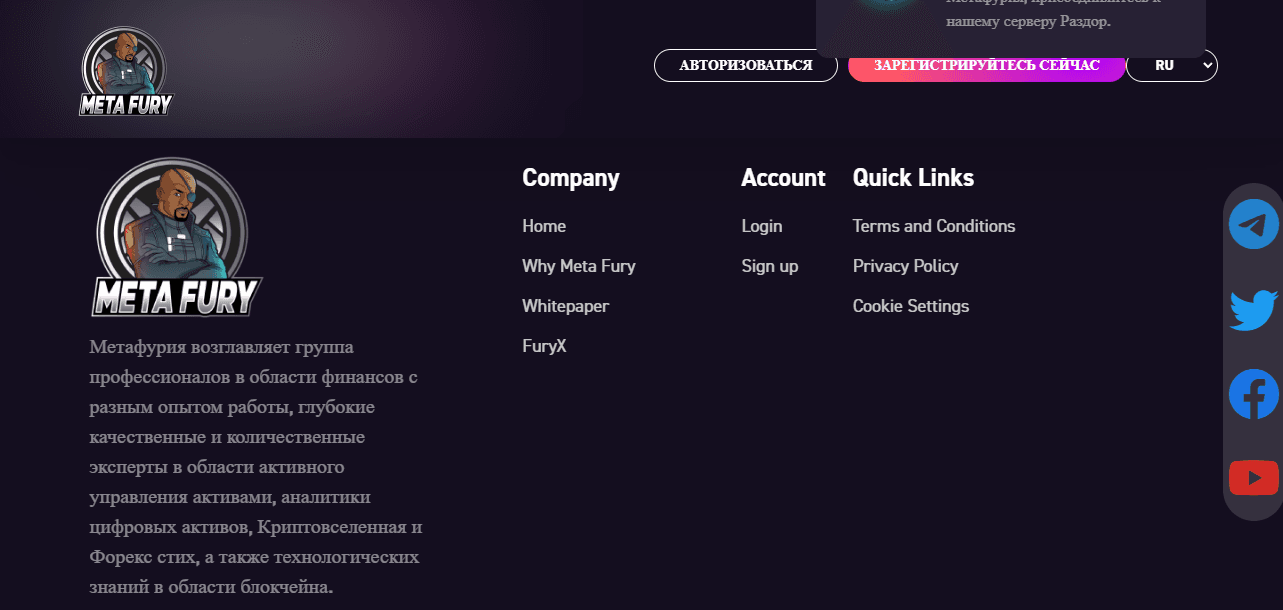Go to the Home footer link
The width and height of the screenshot is (1283, 610).
544,226
